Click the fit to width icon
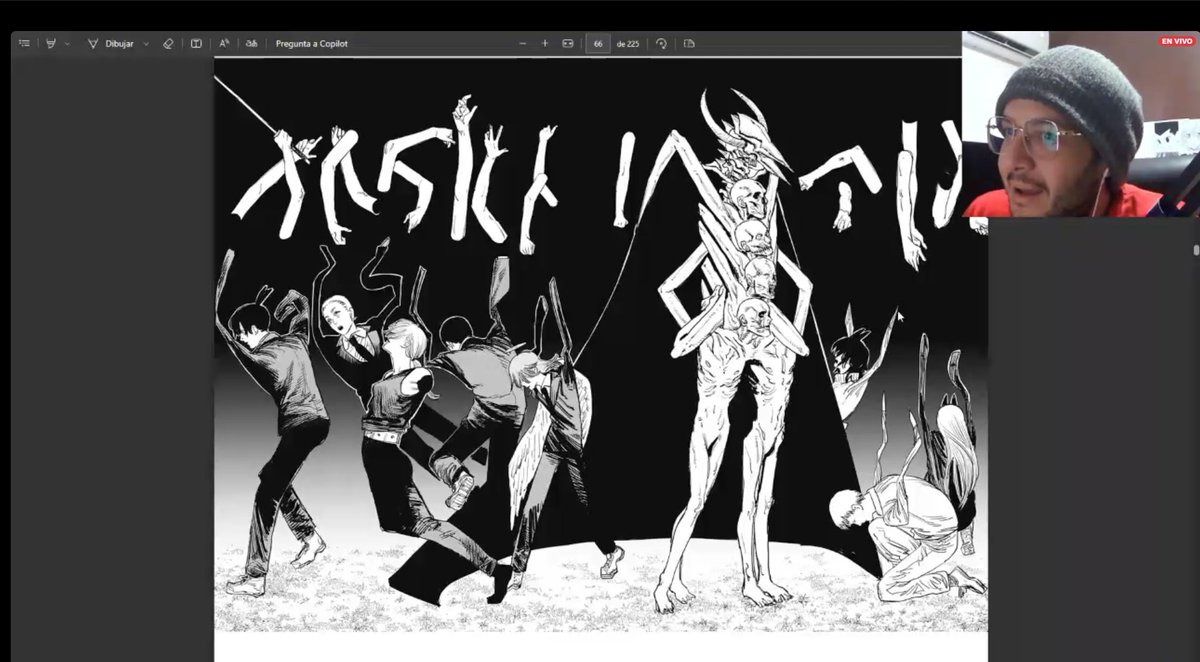Image resolution: width=1200 pixels, height=662 pixels. [x=568, y=43]
